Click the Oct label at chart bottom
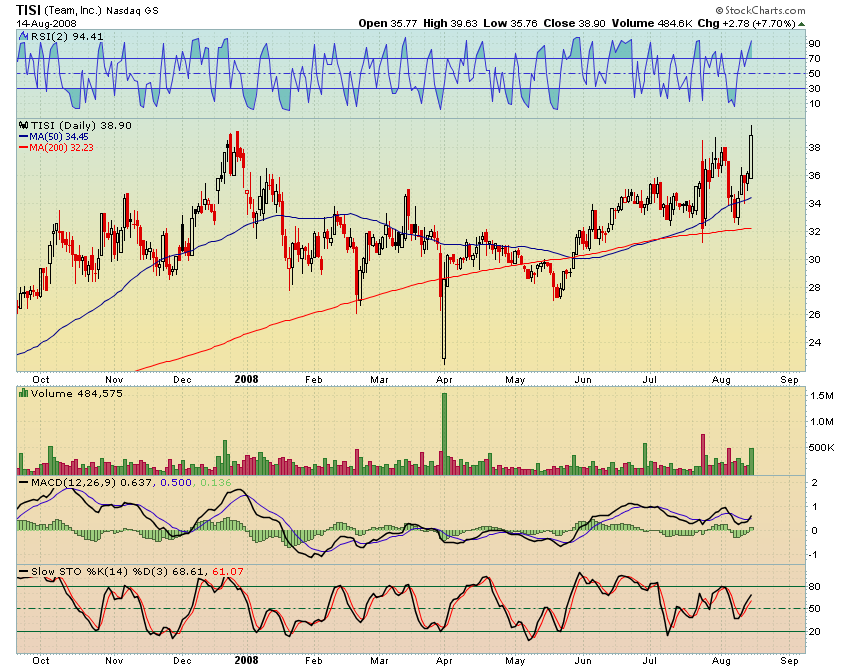The image size is (850, 668). 41,660
